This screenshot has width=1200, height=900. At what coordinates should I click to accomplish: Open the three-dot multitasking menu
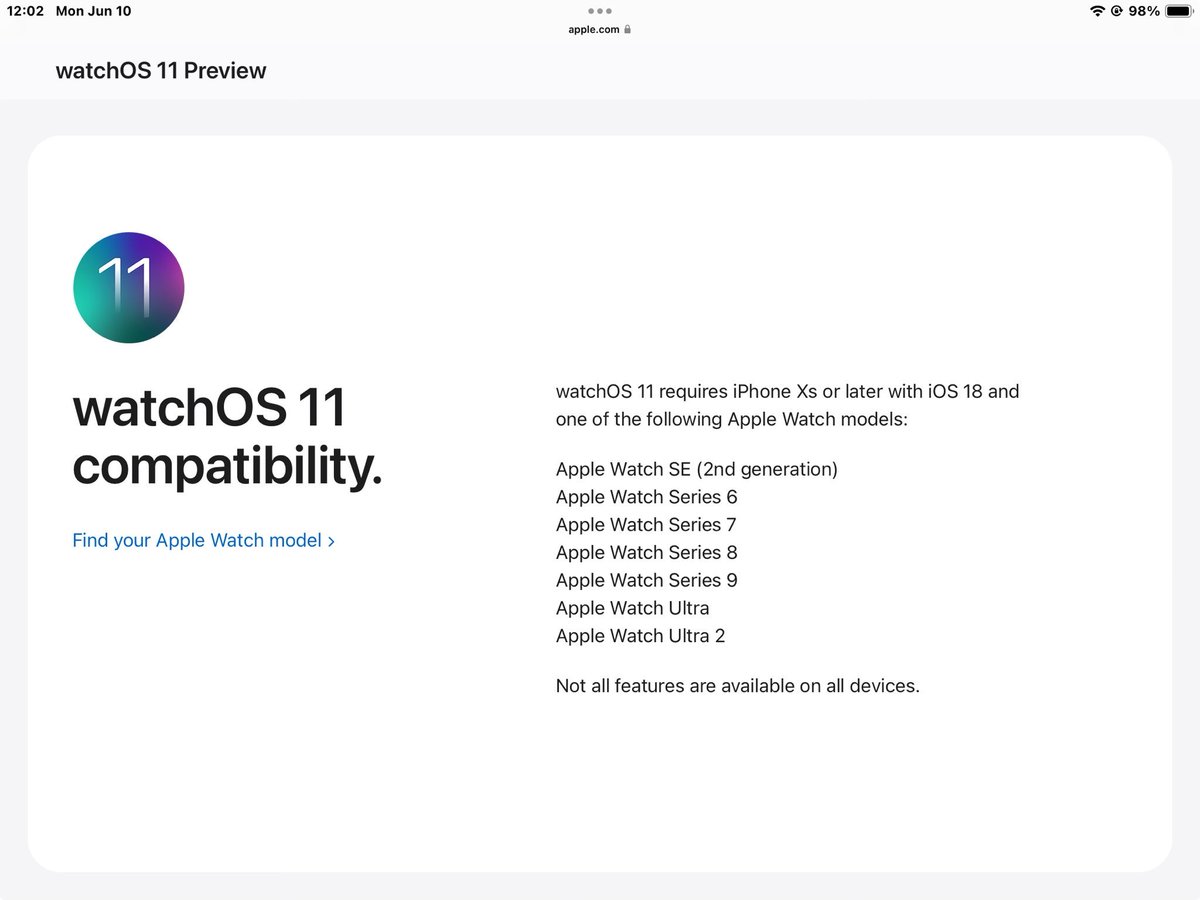tap(599, 12)
